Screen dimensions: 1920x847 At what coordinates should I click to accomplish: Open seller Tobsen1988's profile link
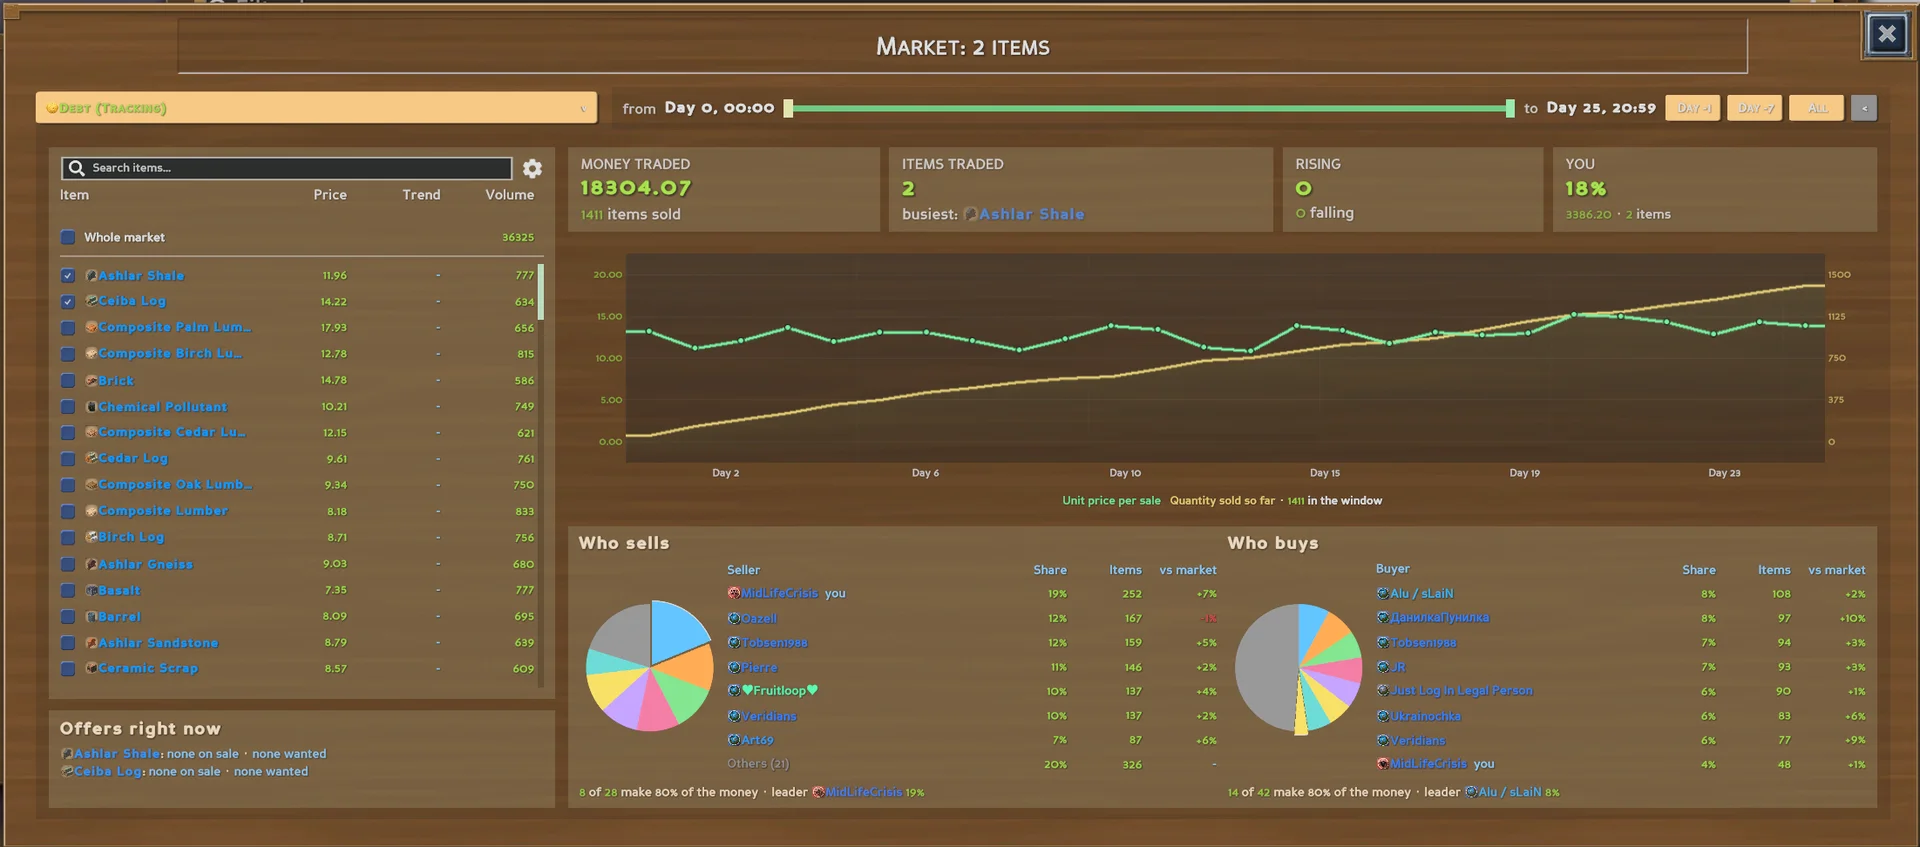pyautogui.click(x=774, y=643)
